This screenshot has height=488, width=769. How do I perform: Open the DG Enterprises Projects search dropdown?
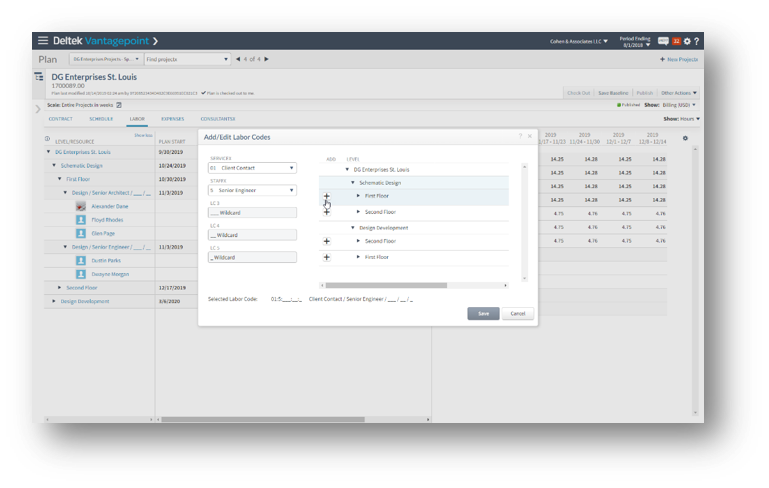click(x=106, y=59)
